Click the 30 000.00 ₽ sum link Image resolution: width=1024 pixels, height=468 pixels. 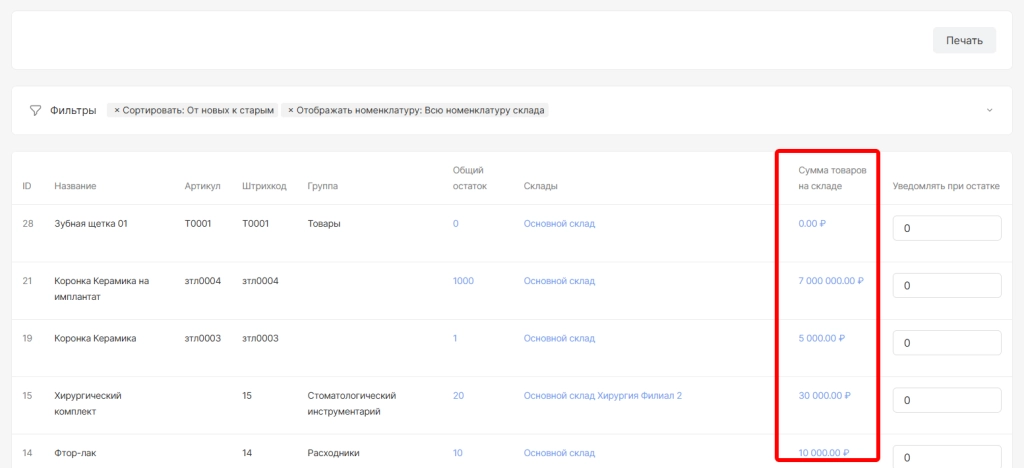(824, 395)
